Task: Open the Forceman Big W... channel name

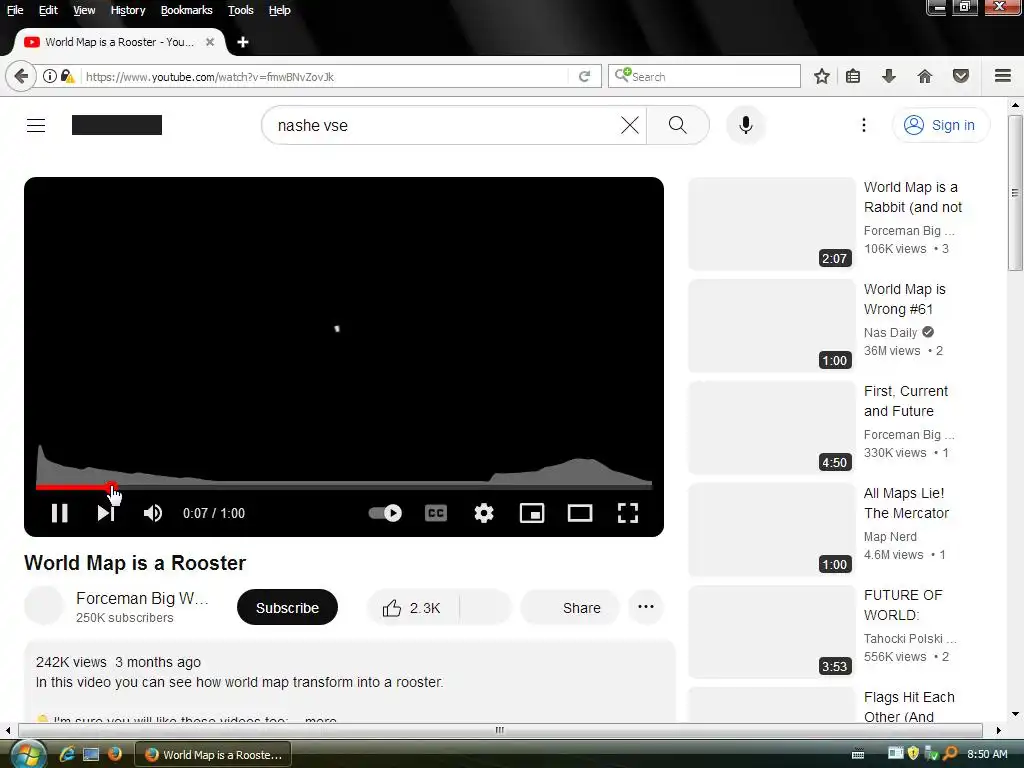Action: click(142, 598)
